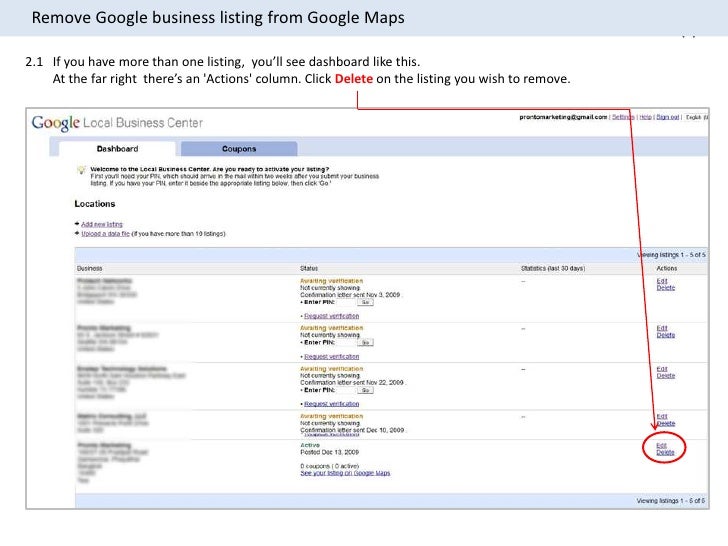Viewport: 728px width, 546px height.
Task: Click the prontomarketing@gmail.com account text
Action: 563,117
